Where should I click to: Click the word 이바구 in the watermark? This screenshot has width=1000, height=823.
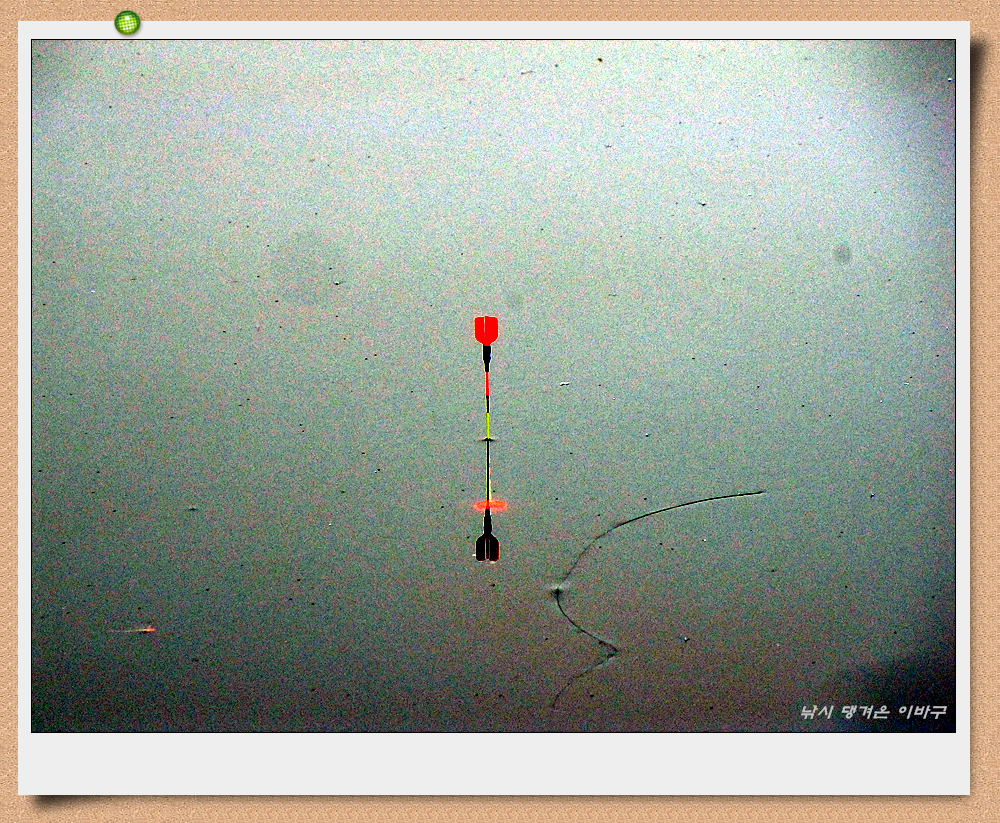point(921,712)
